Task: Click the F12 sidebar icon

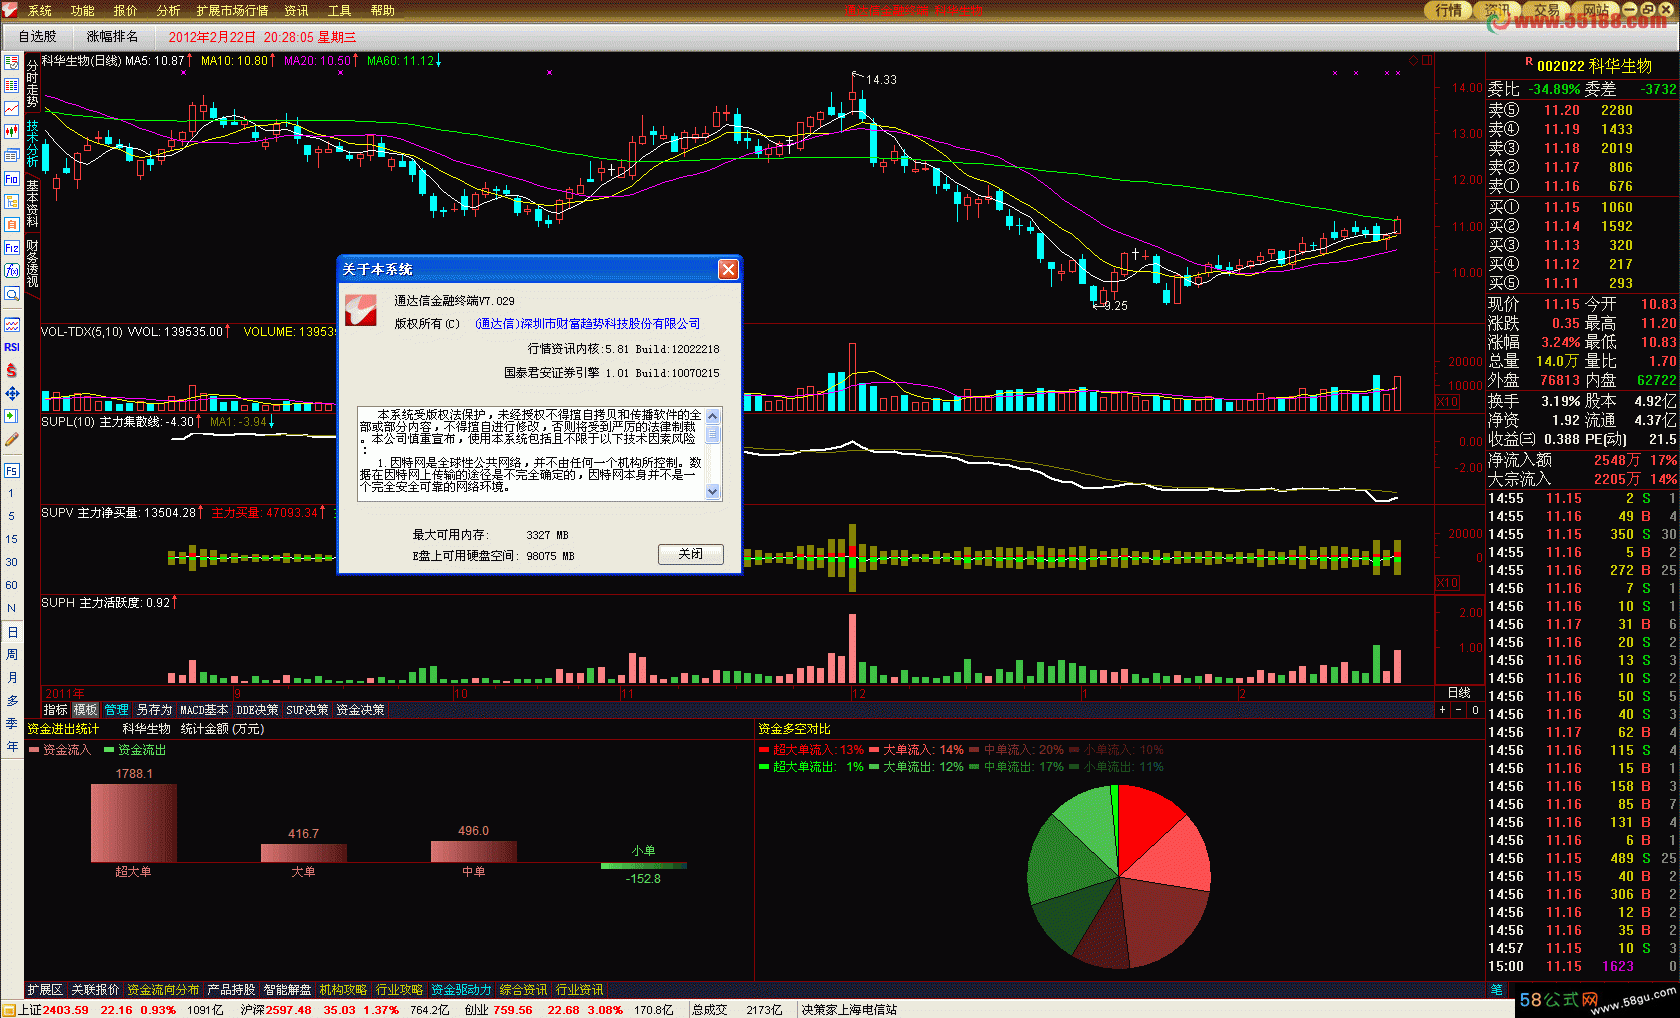Action: pos(12,247)
